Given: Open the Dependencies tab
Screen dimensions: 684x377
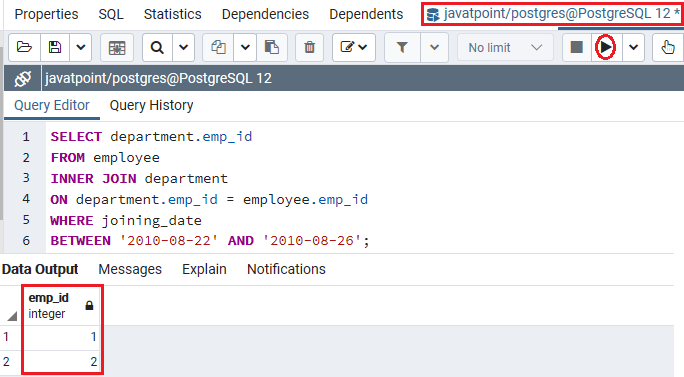Looking at the screenshot, I should pyautogui.click(x=265, y=14).
